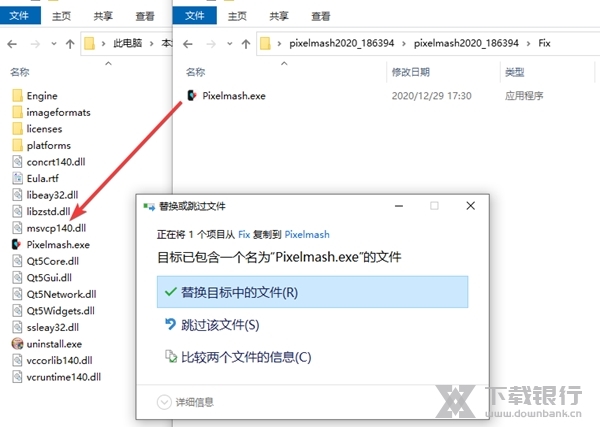Select the uninstall.exe file name
The image size is (600, 427).
pos(54,344)
